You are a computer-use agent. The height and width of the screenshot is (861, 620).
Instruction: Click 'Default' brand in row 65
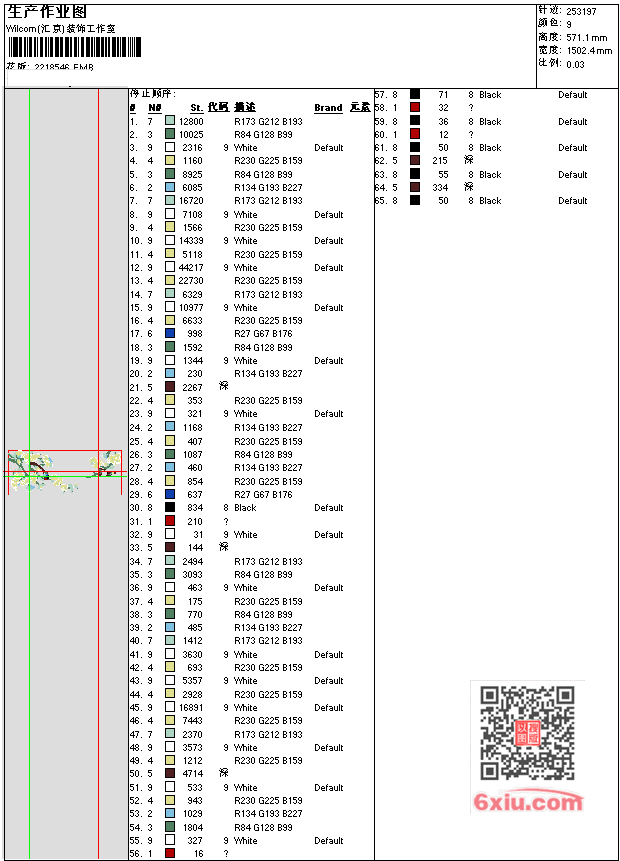tap(573, 200)
